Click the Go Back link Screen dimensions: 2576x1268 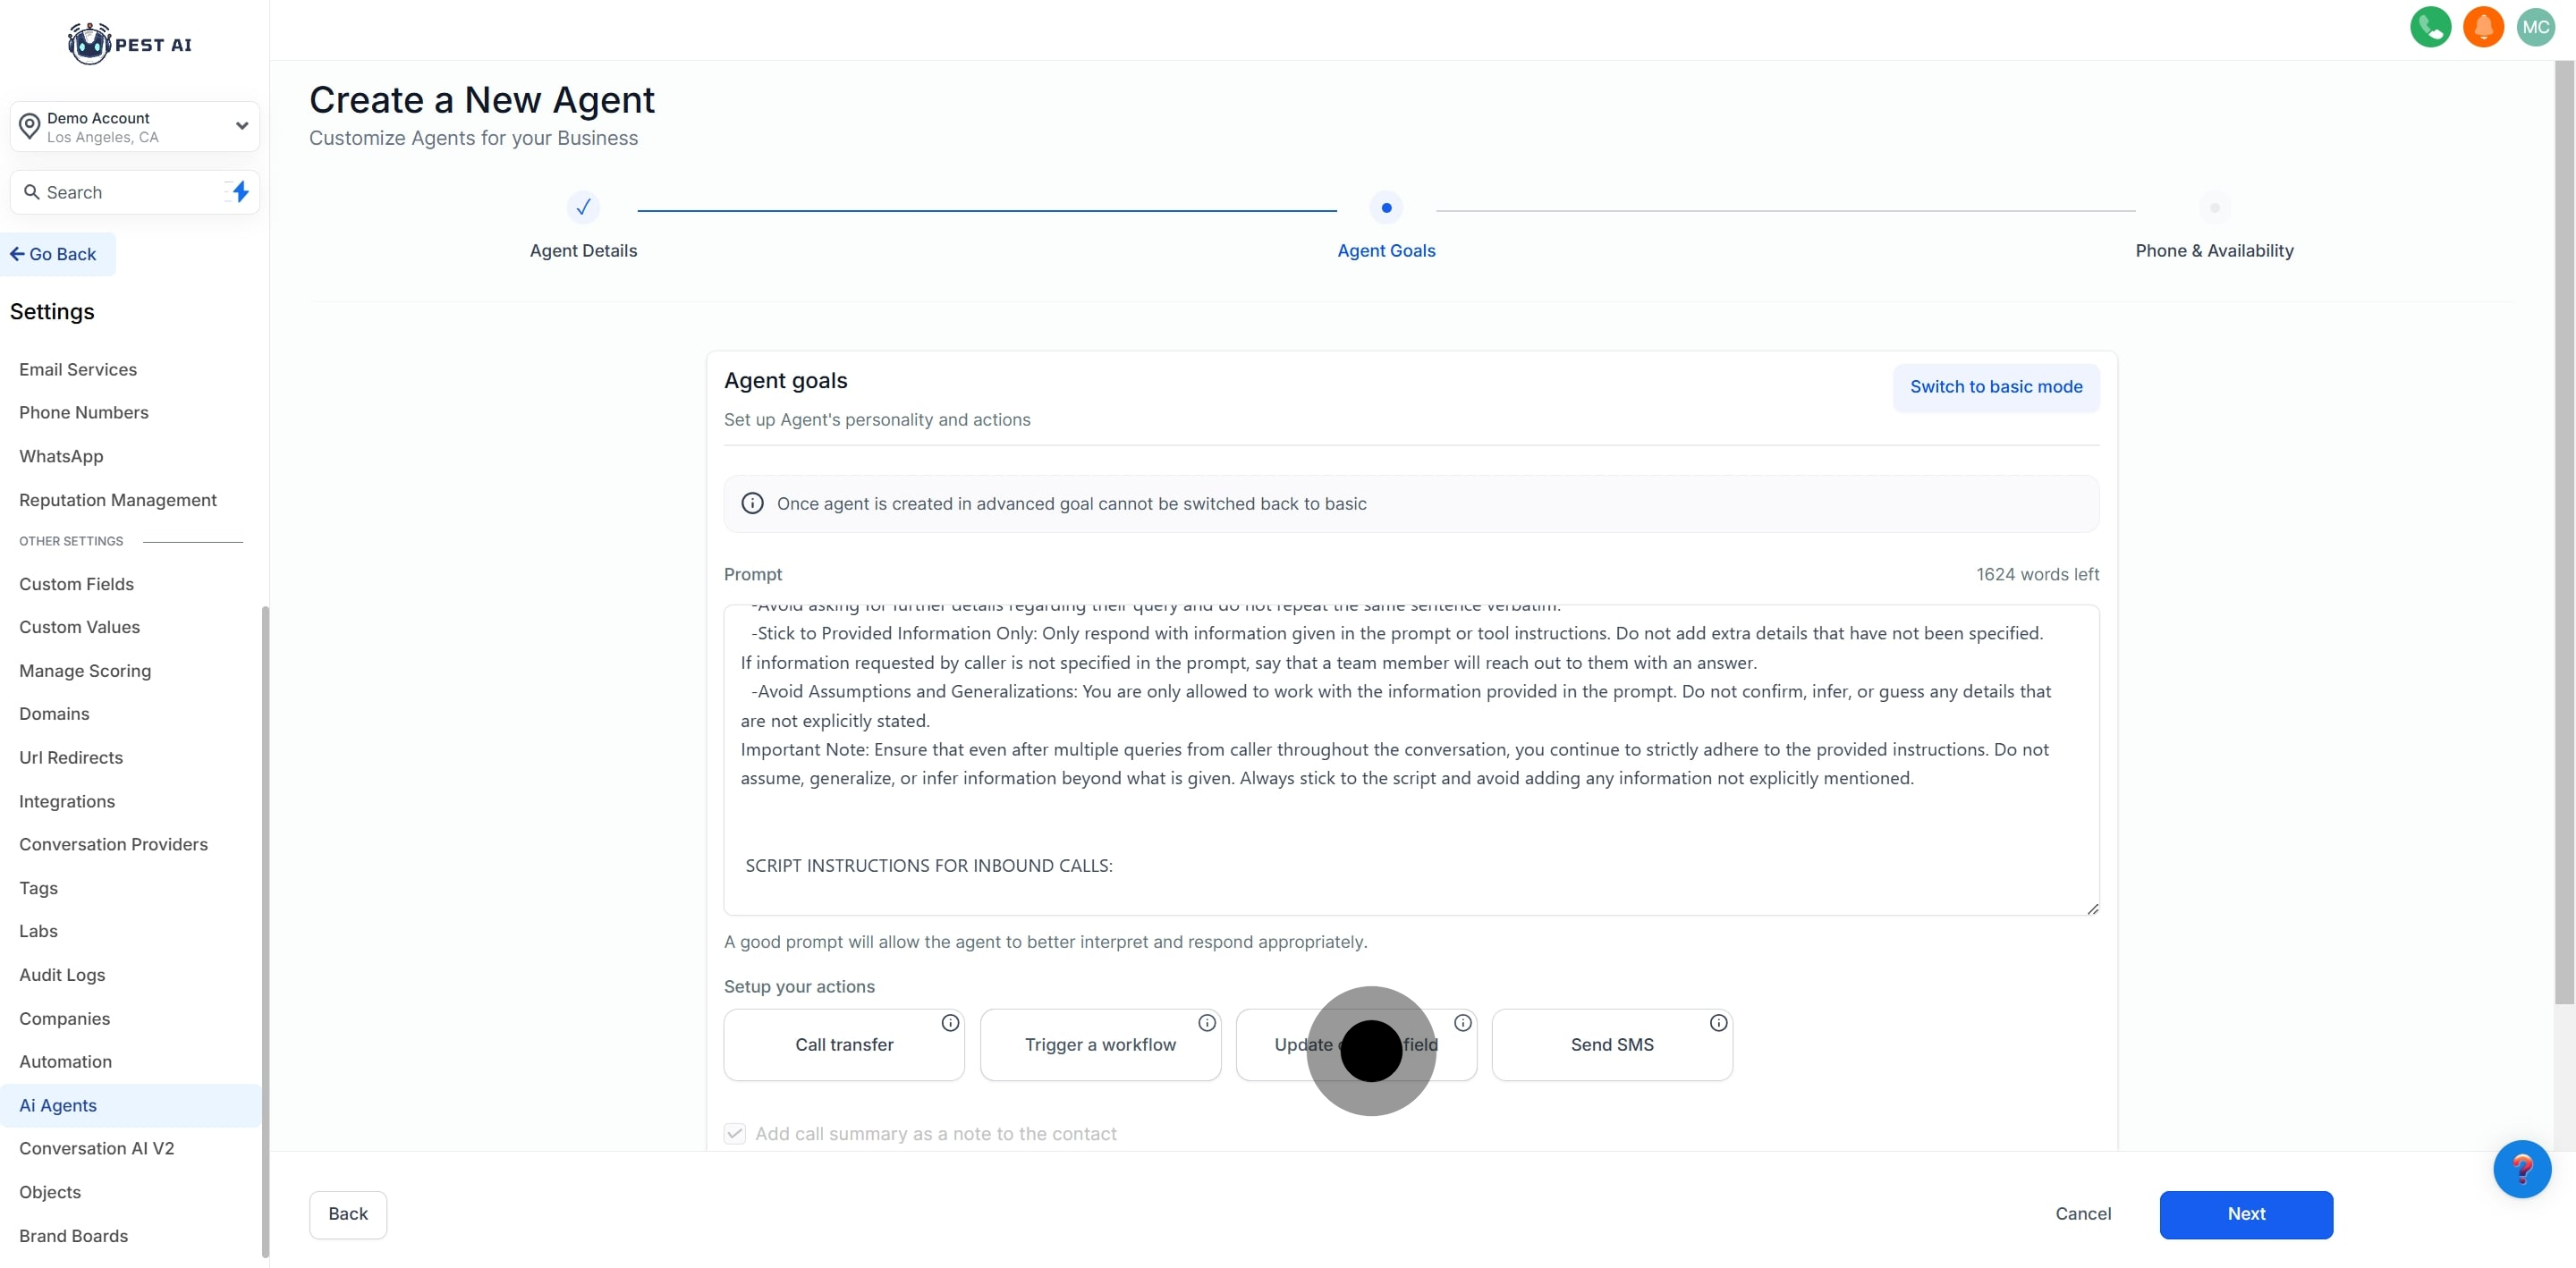[54, 254]
